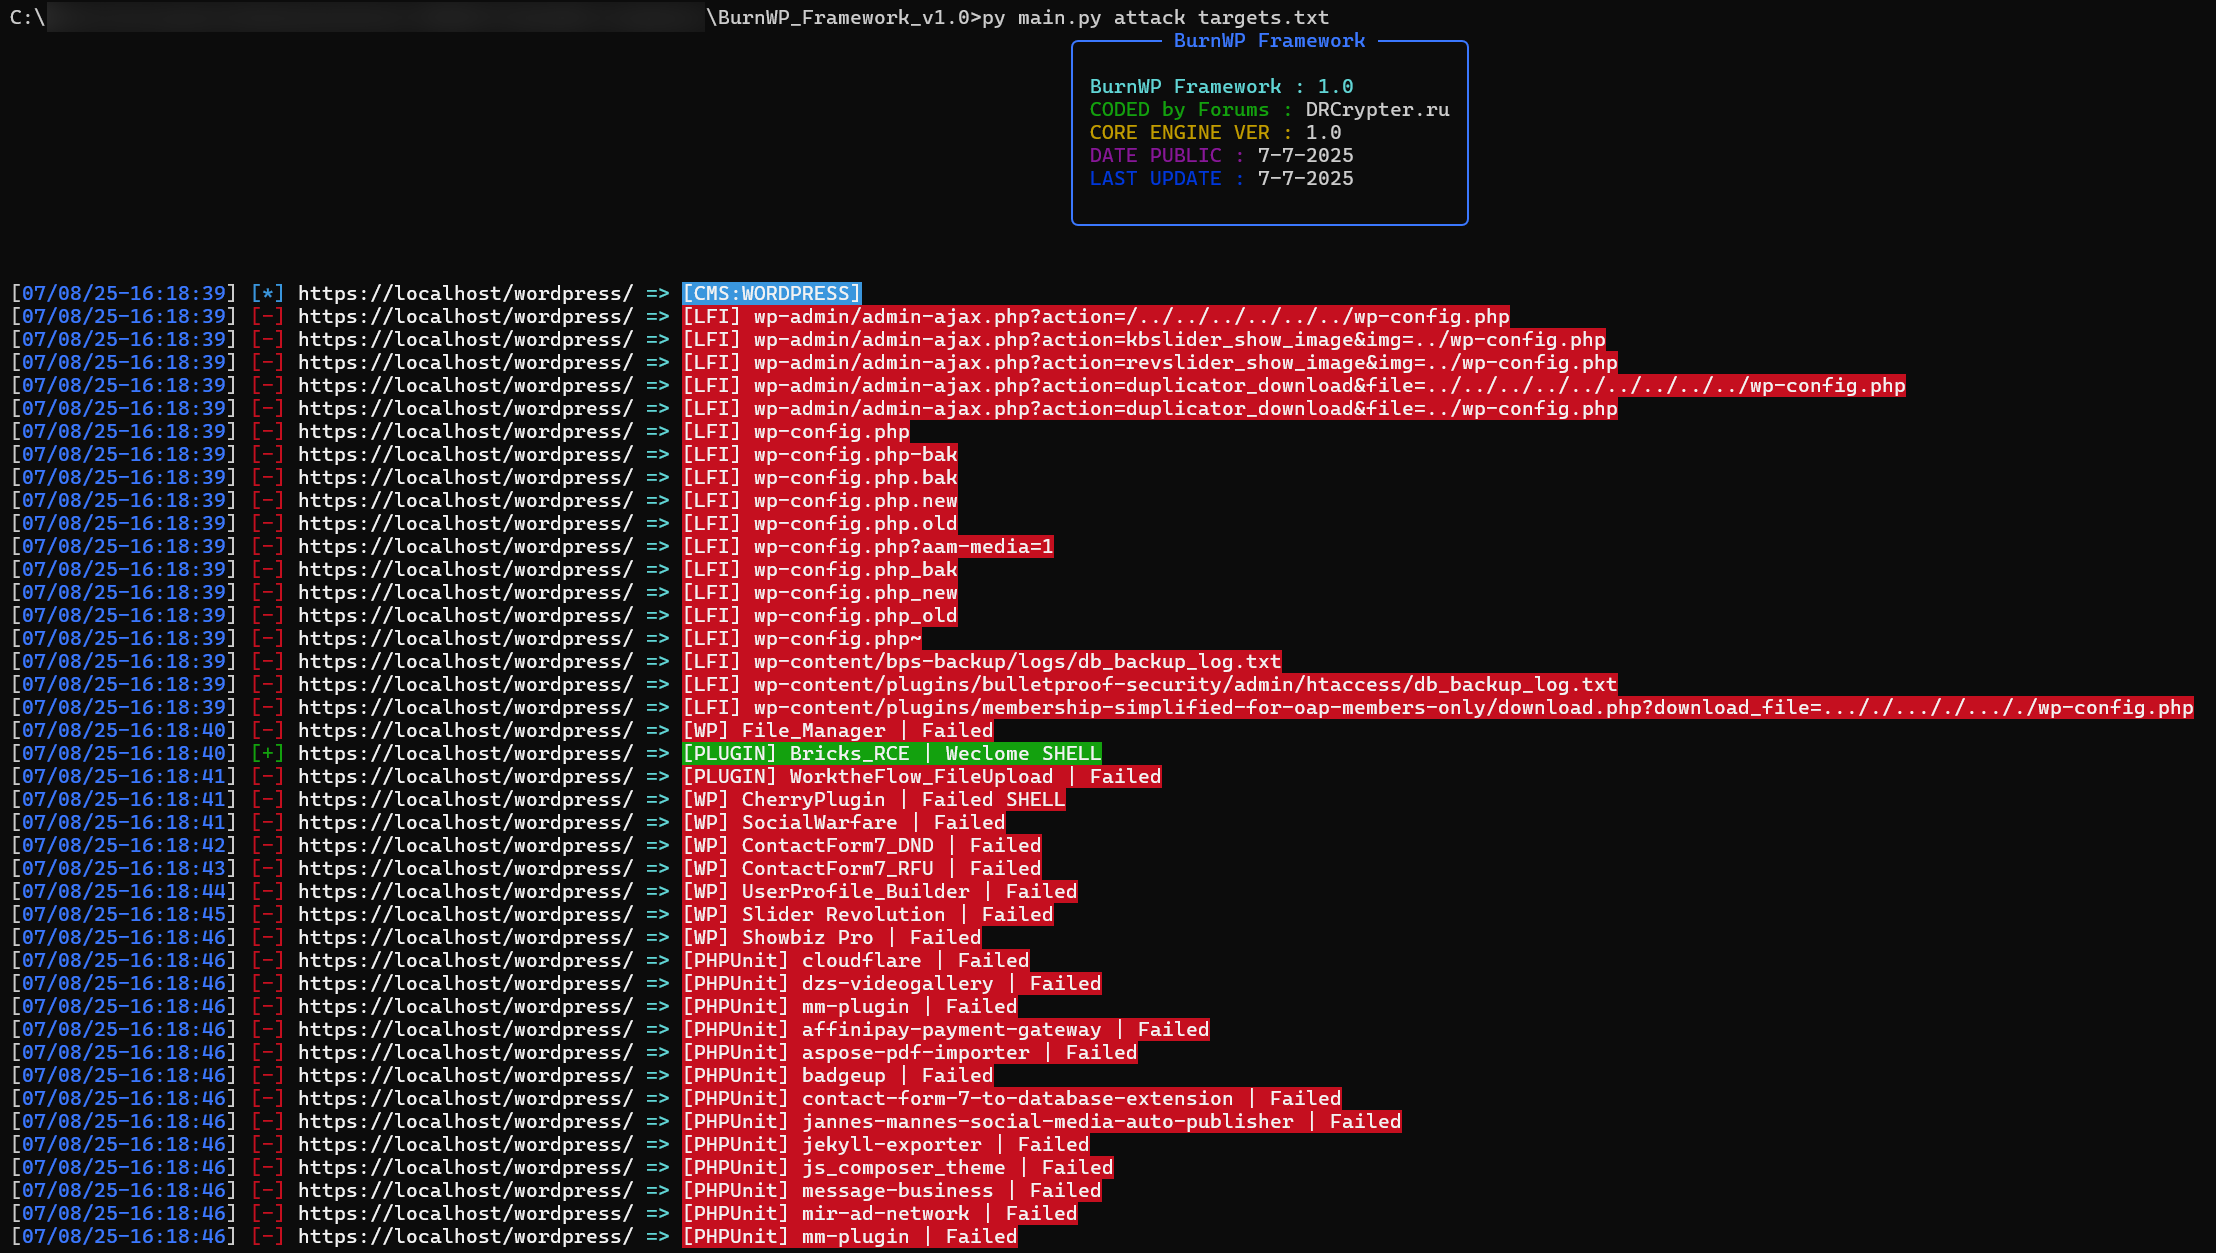
Task: Click the blue [*] status marker
Action: click(x=267, y=293)
